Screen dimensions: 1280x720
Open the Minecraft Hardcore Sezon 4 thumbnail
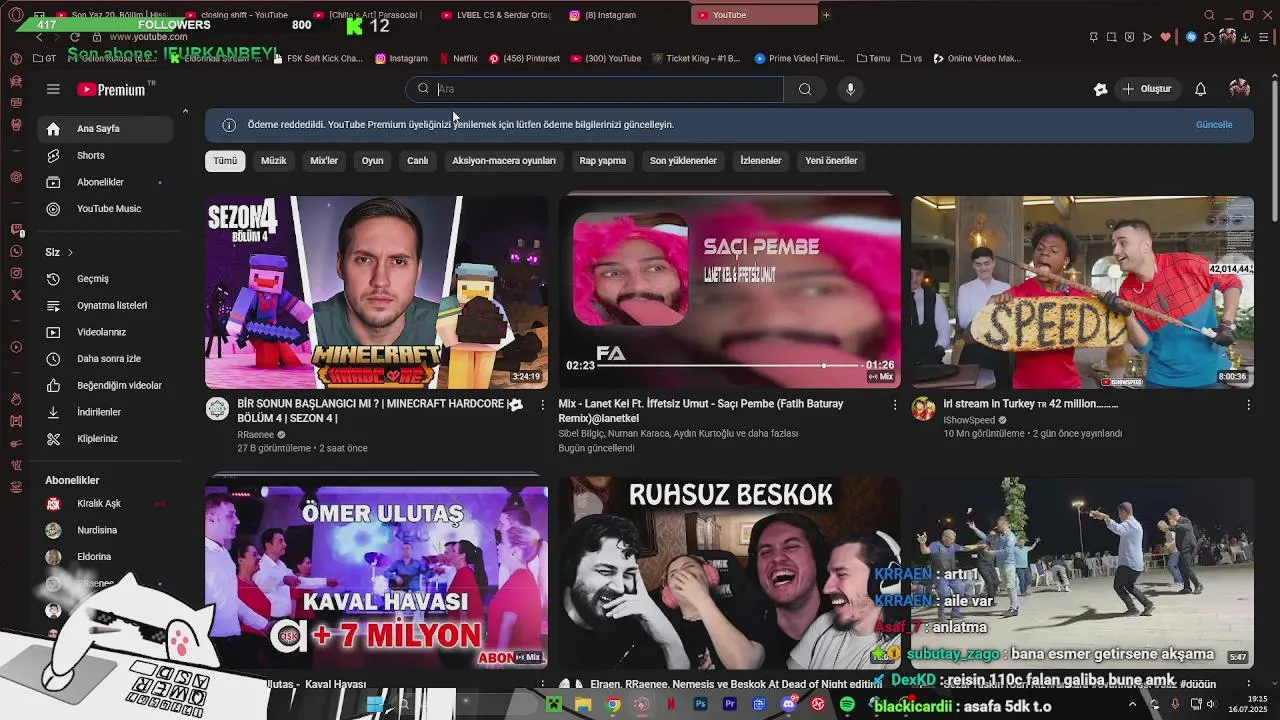point(376,292)
